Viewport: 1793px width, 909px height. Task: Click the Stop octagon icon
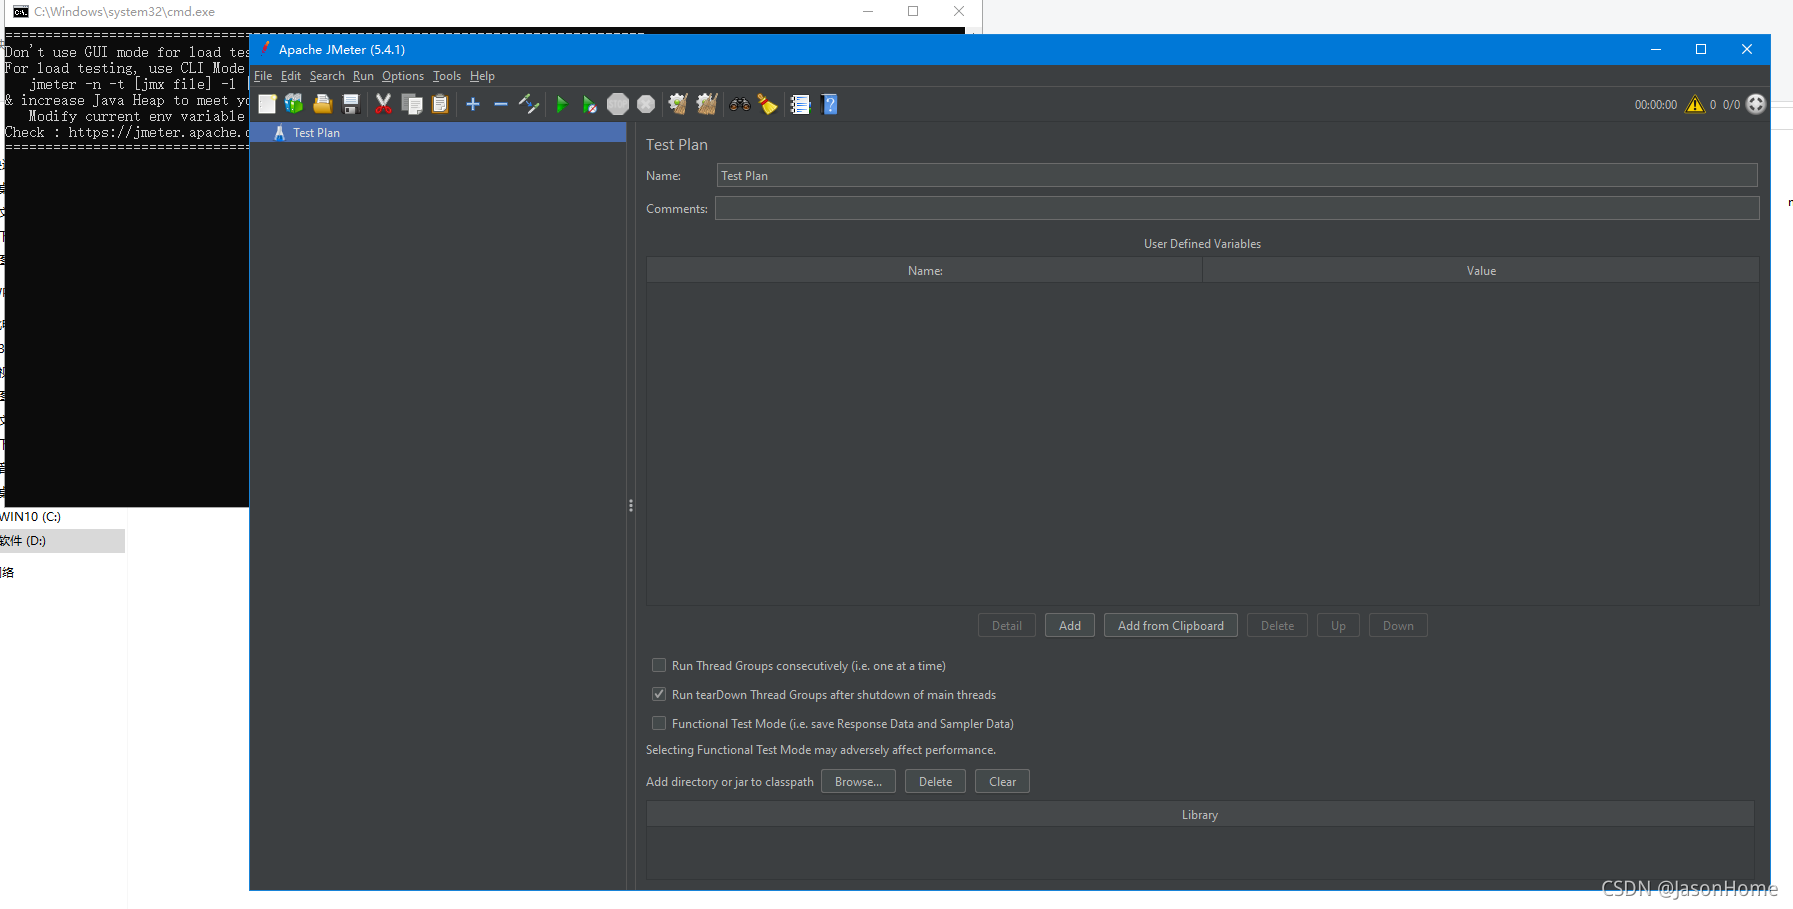[618, 104]
